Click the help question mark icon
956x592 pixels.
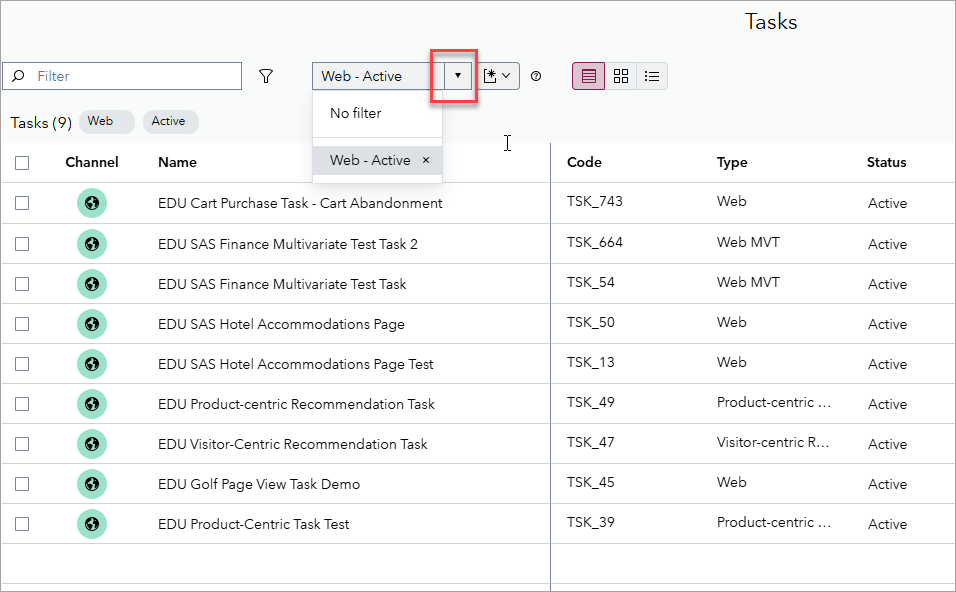coord(536,76)
